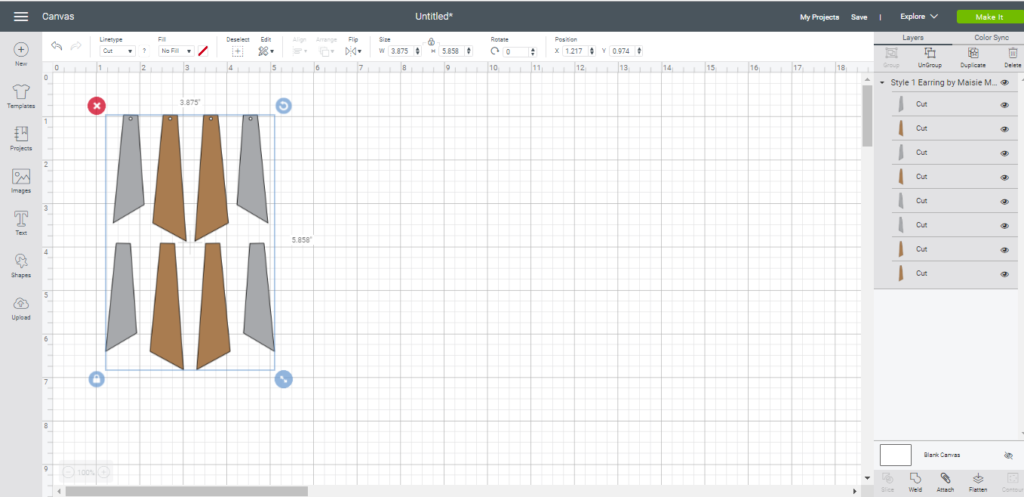Click the Upload icon in the left sidebar

tap(21, 308)
